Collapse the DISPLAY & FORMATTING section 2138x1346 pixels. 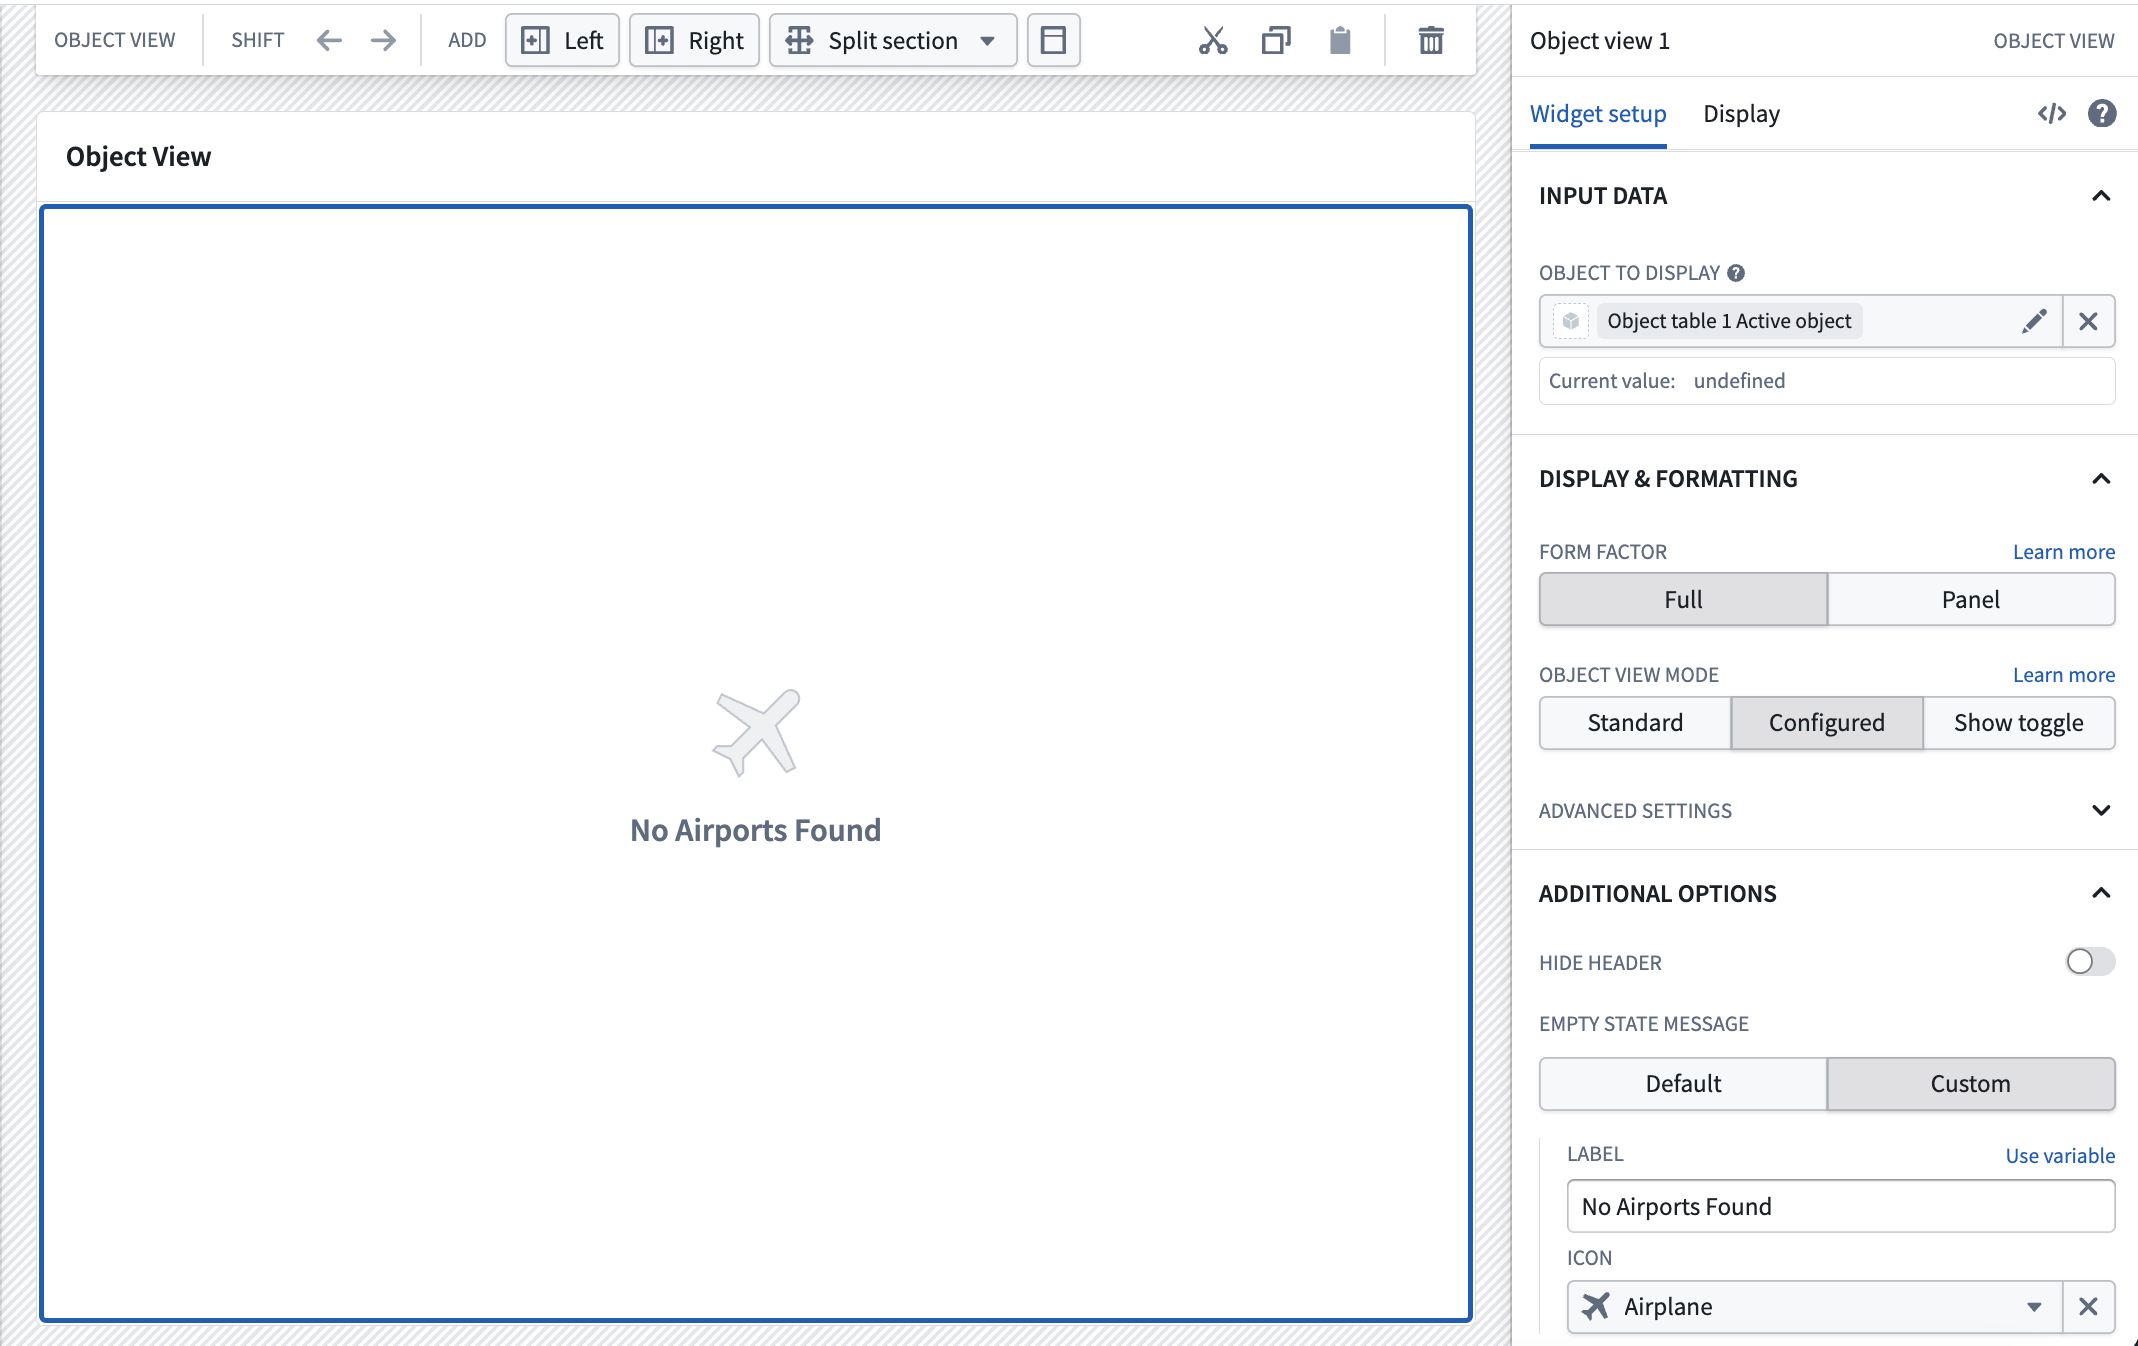(x=2101, y=479)
